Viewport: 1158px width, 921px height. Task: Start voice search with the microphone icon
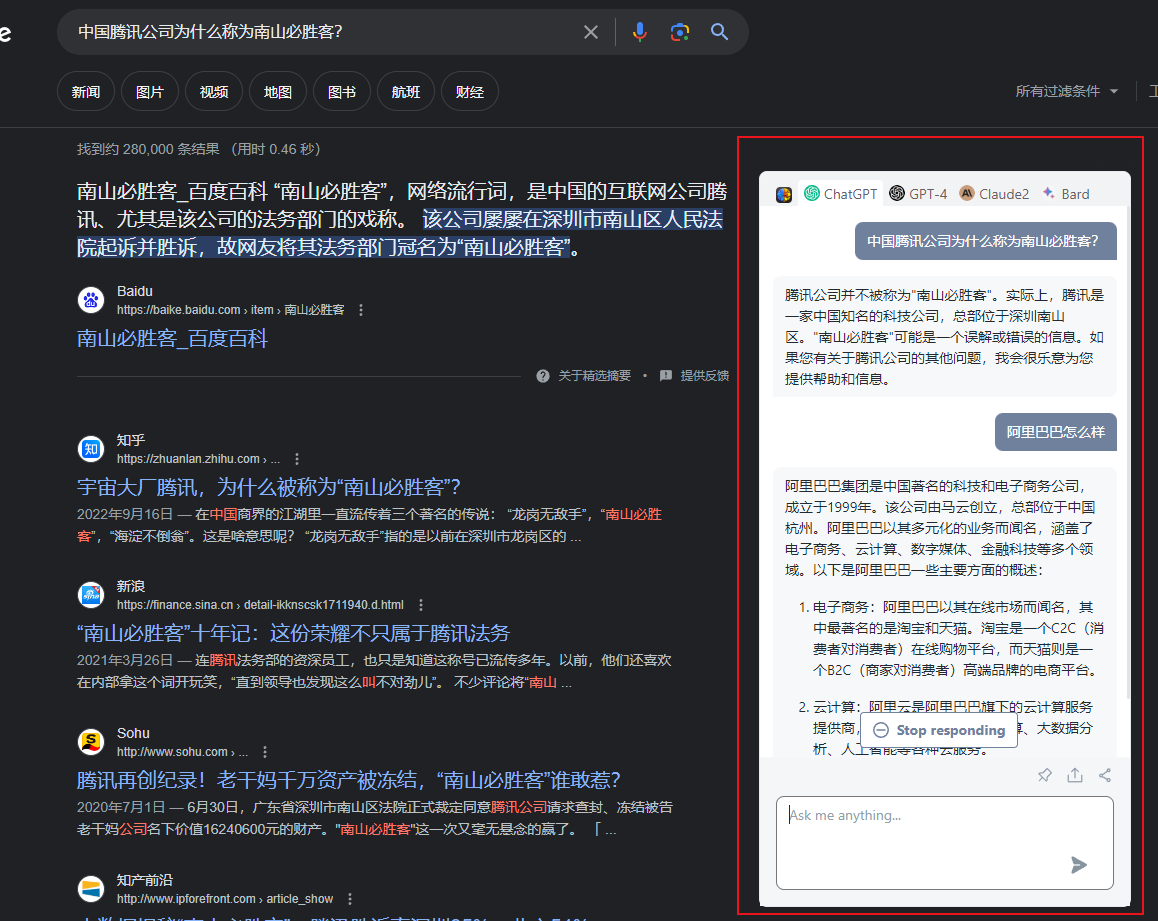click(x=640, y=32)
